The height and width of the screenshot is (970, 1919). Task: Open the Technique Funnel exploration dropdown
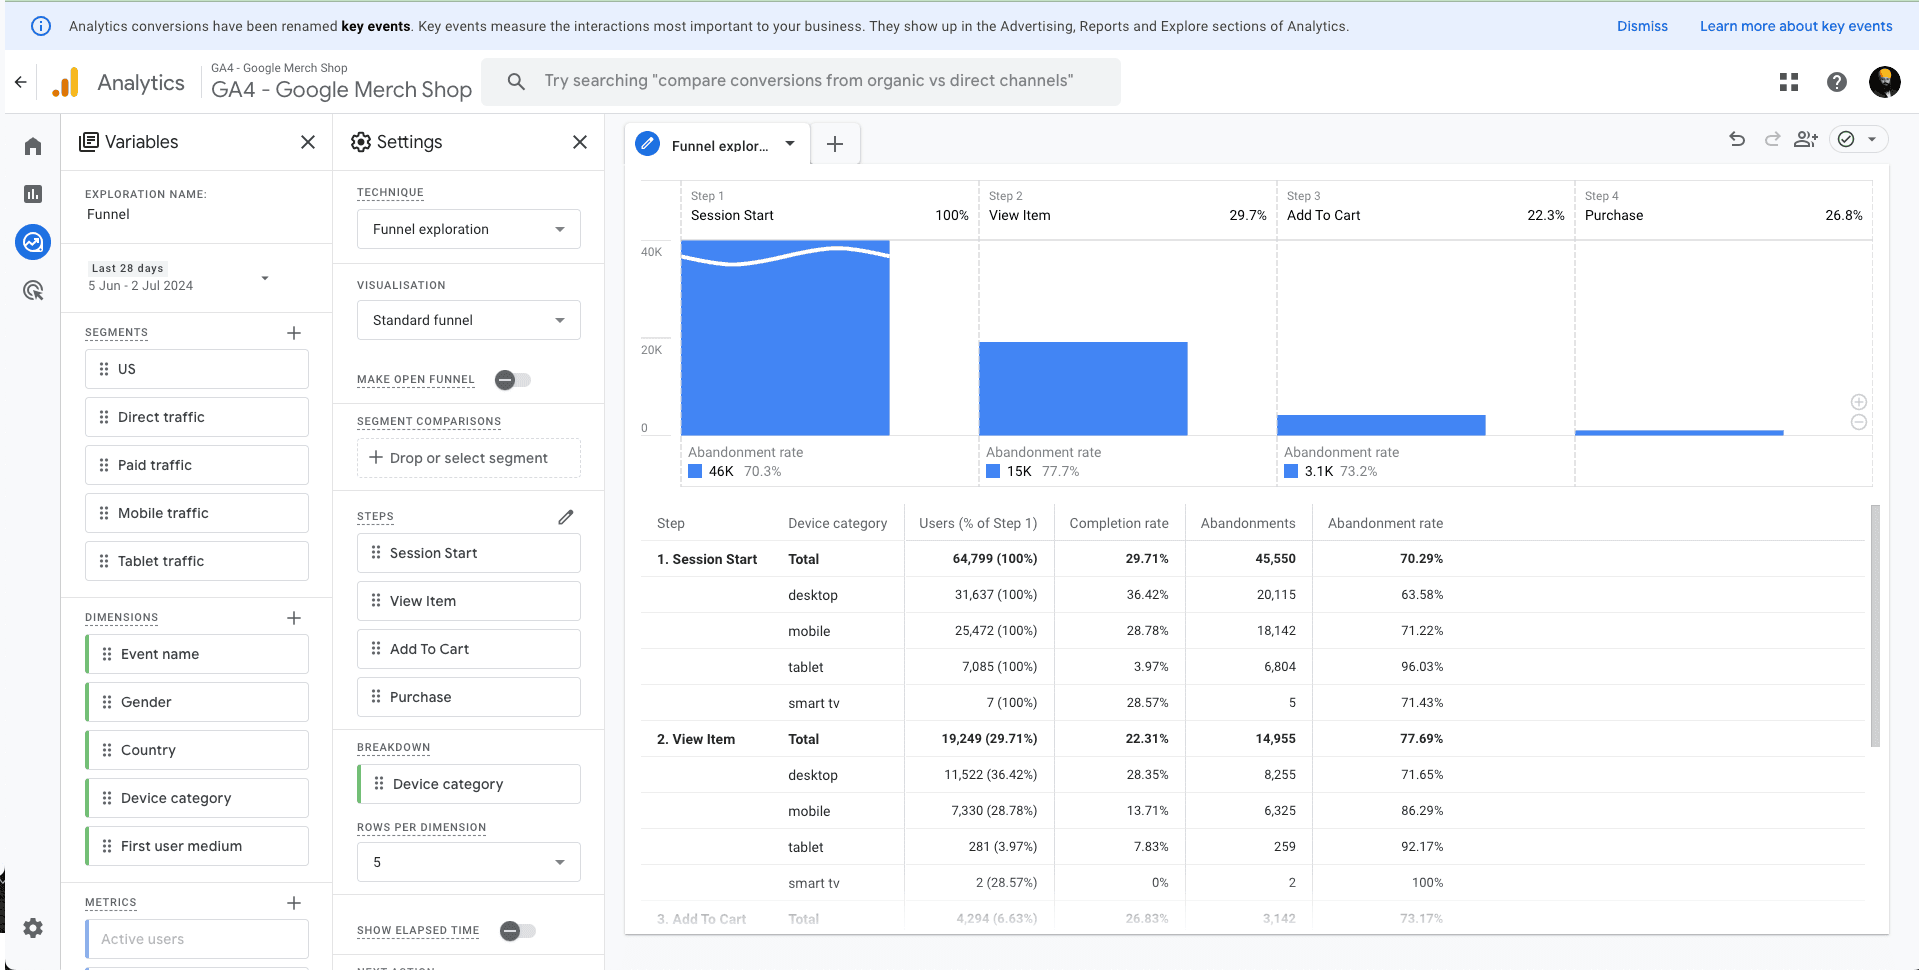pos(469,229)
